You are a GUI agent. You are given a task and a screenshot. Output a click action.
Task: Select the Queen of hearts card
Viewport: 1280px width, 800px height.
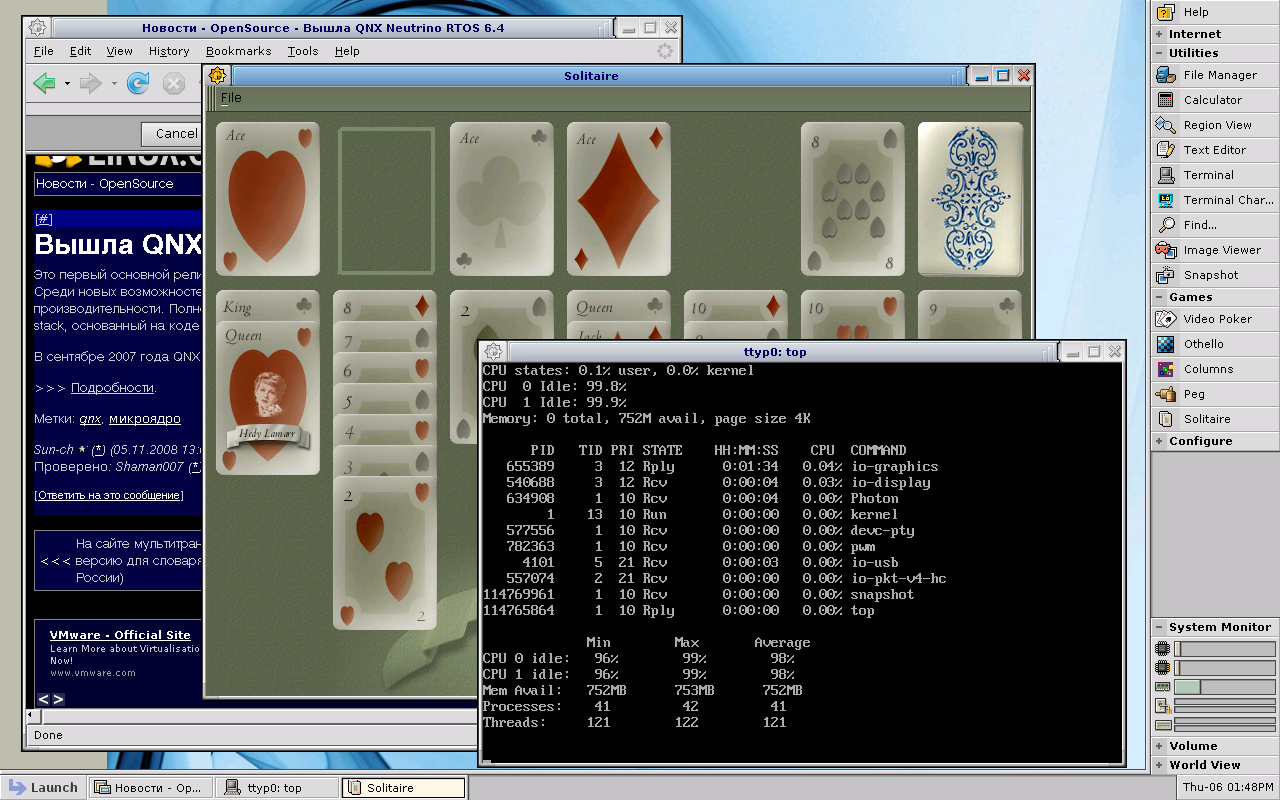(x=267, y=398)
